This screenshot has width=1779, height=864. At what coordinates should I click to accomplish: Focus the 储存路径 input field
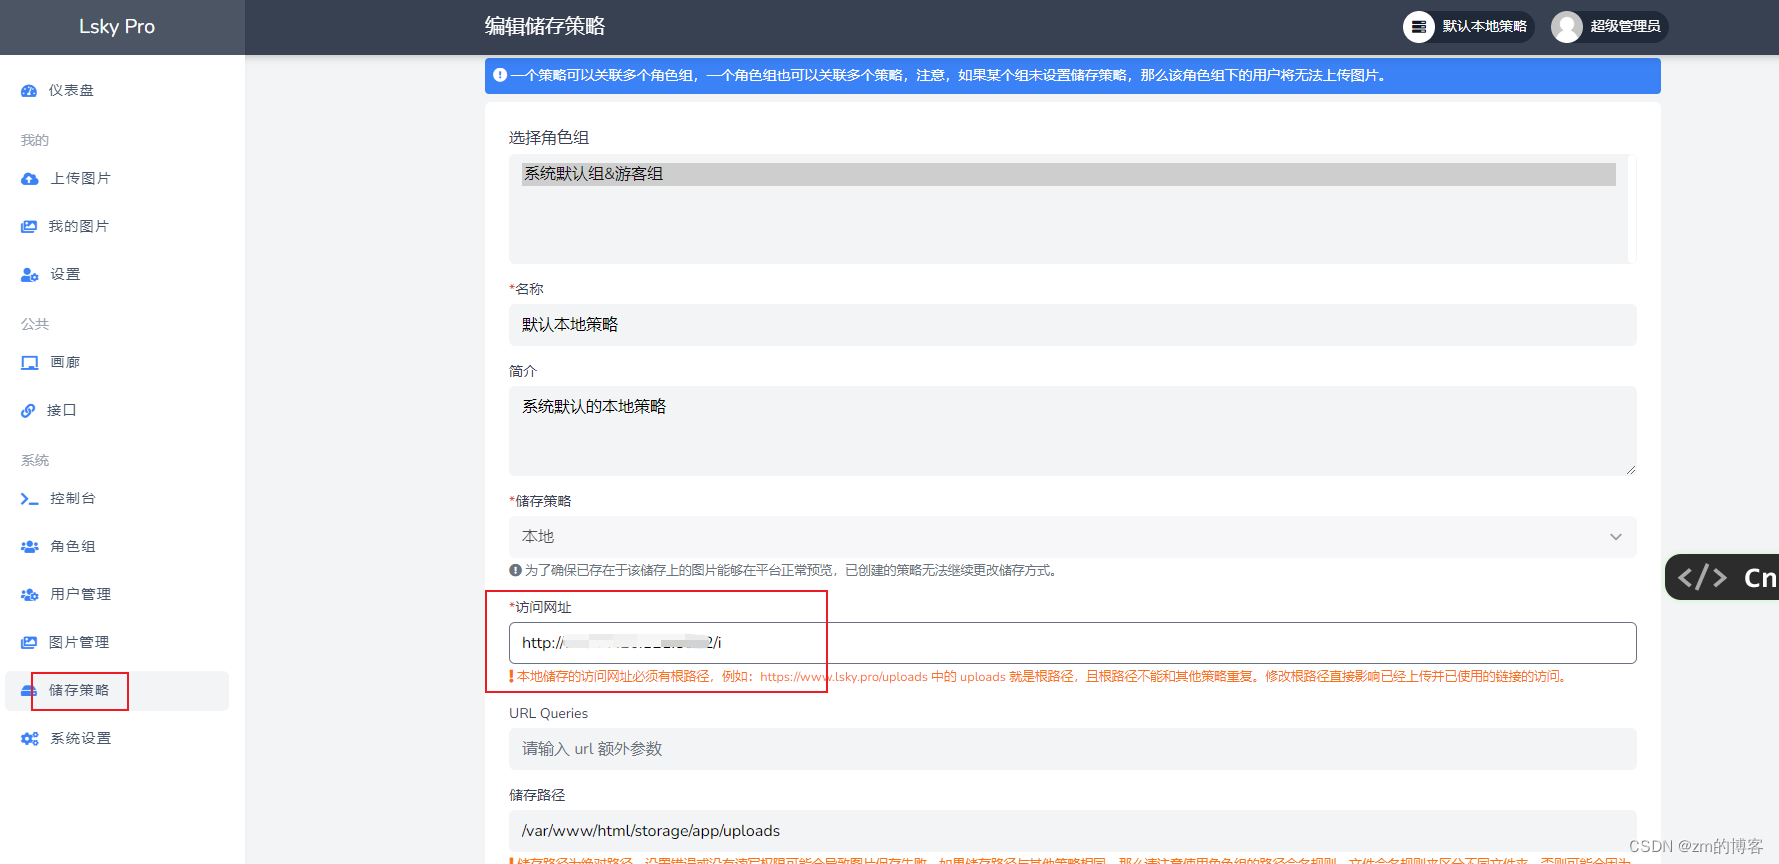click(1072, 831)
